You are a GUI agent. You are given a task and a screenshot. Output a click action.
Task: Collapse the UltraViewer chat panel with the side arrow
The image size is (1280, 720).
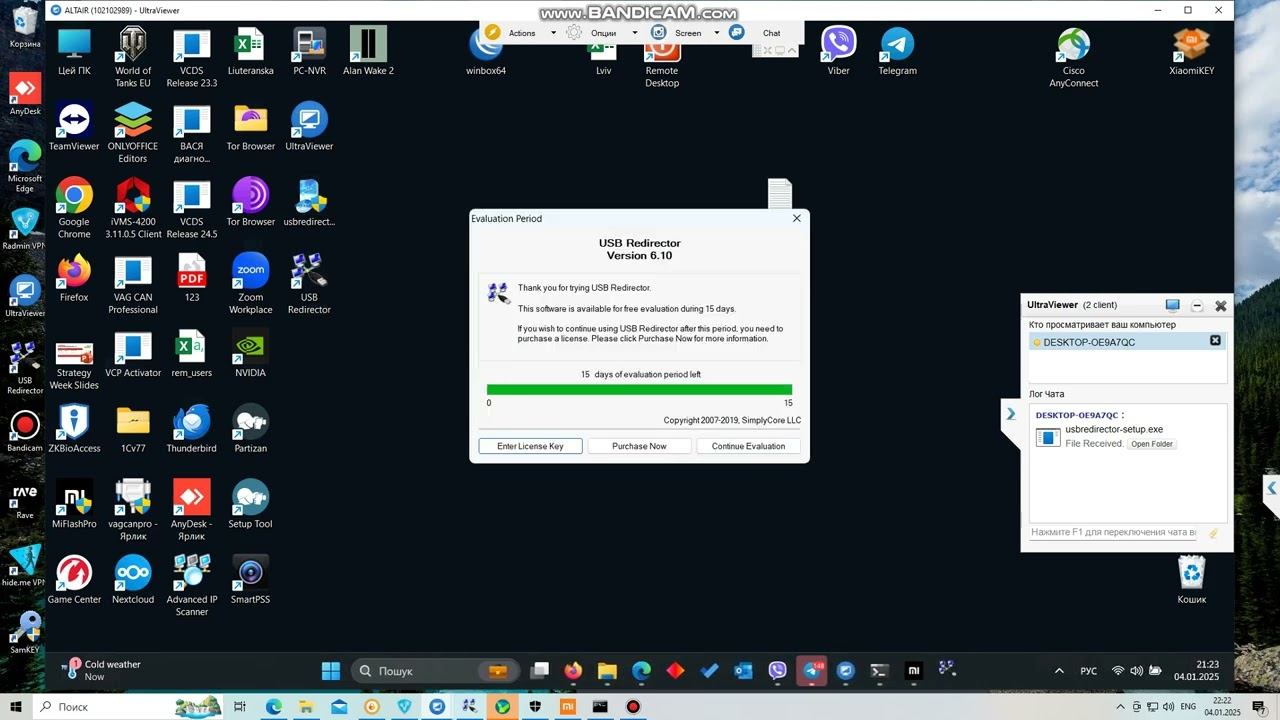click(1011, 414)
